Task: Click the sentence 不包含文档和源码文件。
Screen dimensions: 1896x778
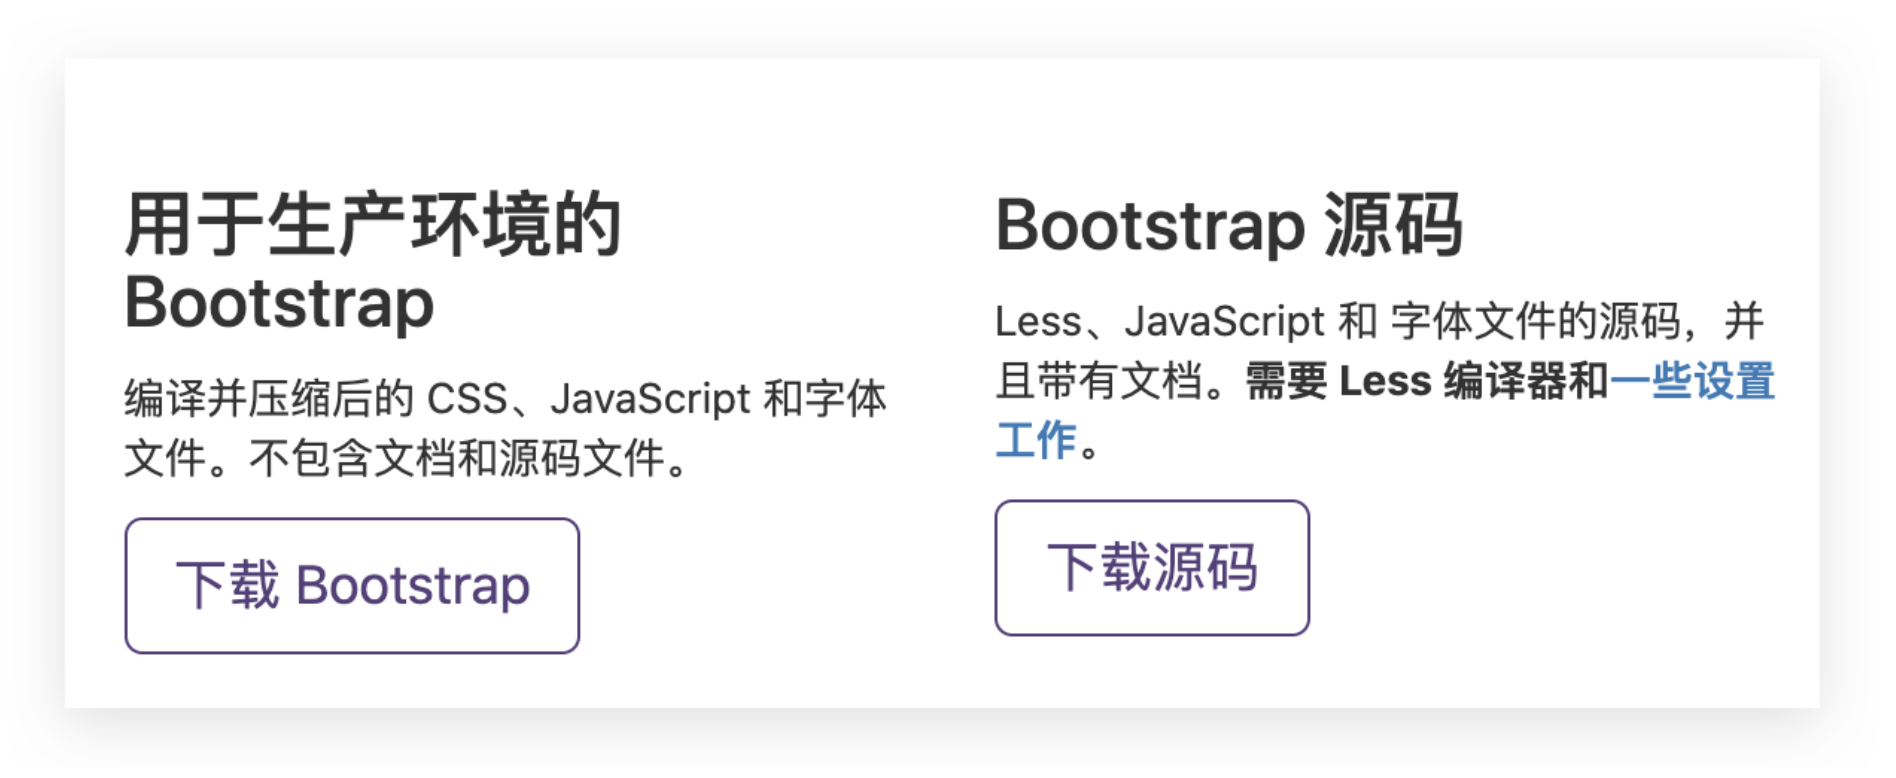Action: (x=469, y=458)
